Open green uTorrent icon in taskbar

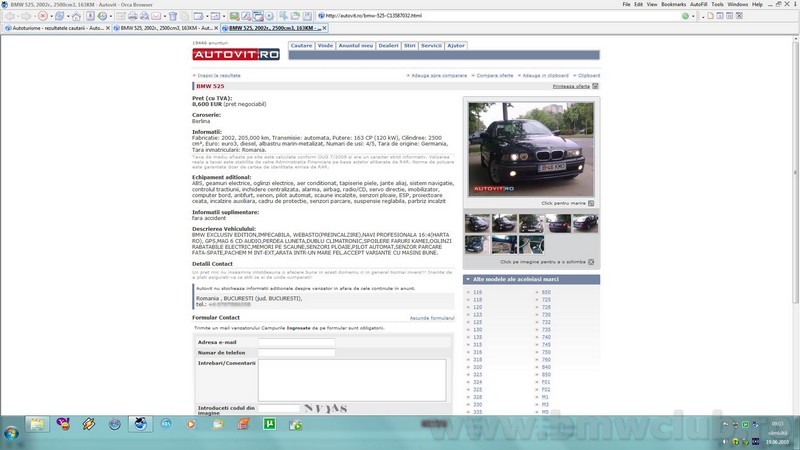point(269,424)
